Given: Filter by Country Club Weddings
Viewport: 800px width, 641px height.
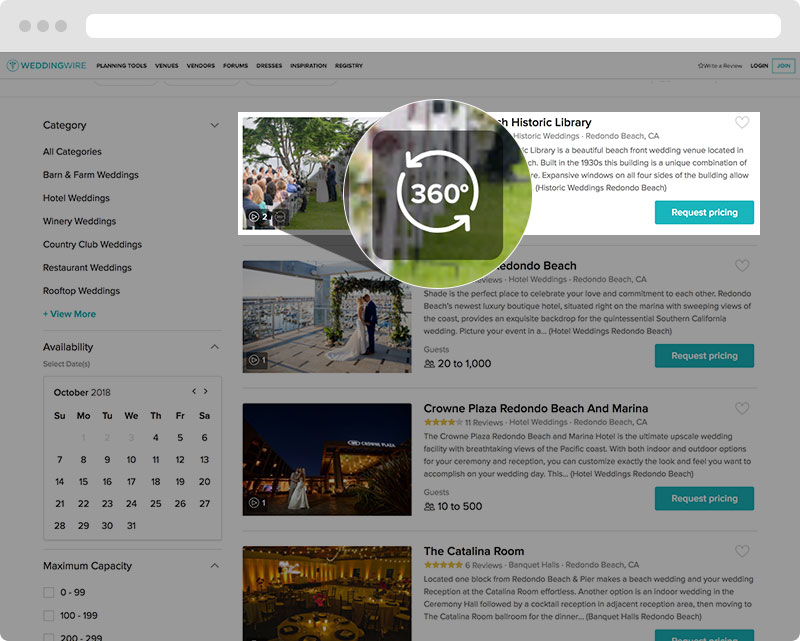Looking at the screenshot, I should [92, 244].
